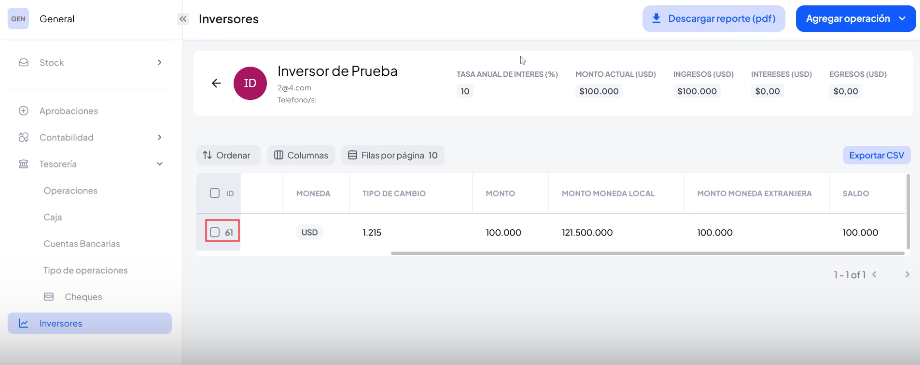920x365 pixels.
Task: Click the sort arrows icon beside Ordenar
Action: click(207, 156)
